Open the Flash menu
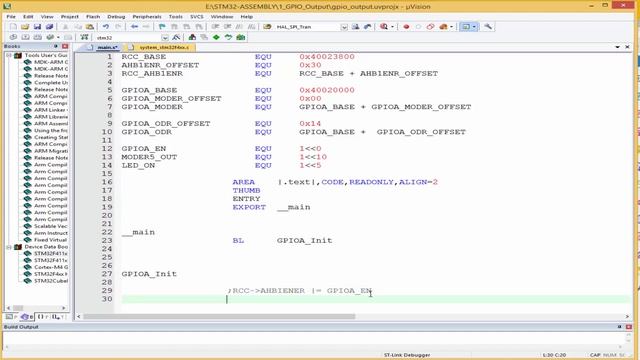 coord(93,17)
